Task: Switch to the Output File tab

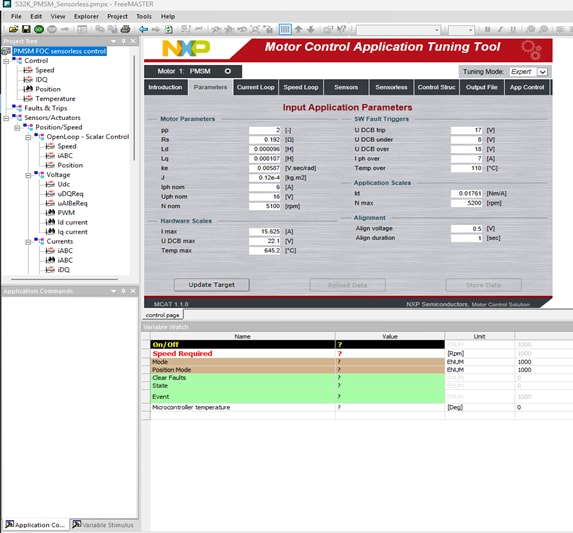Action: tap(481, 87)
